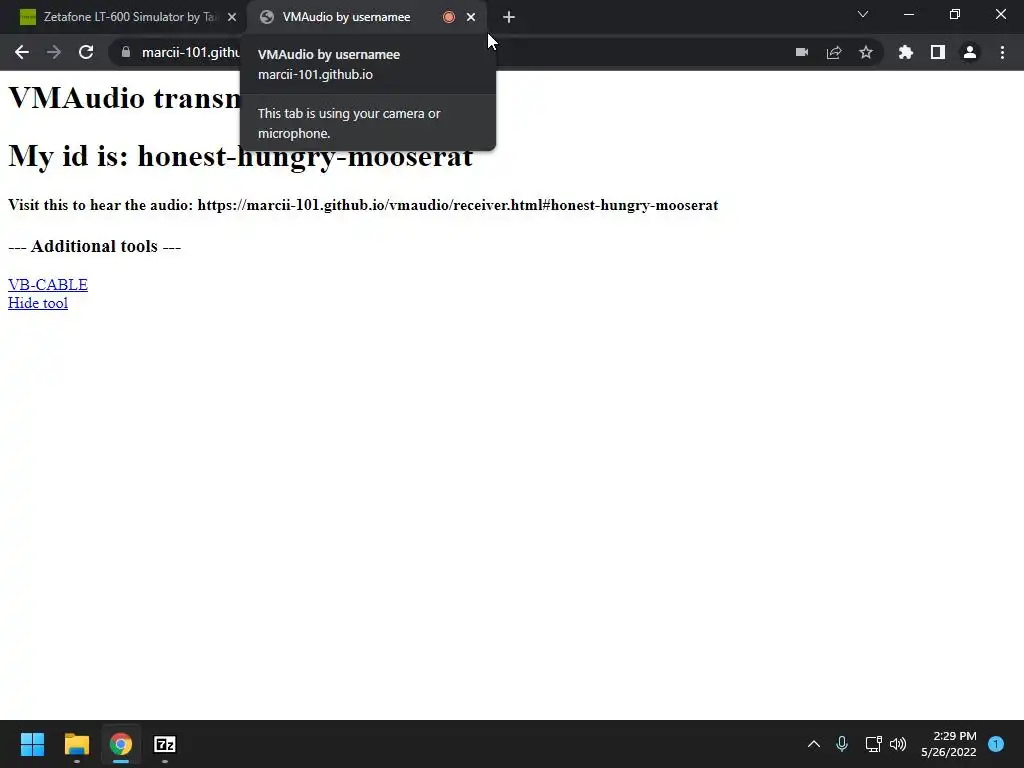Open the clock and date display
1024x768 pixels.
(x=948, y=744)
